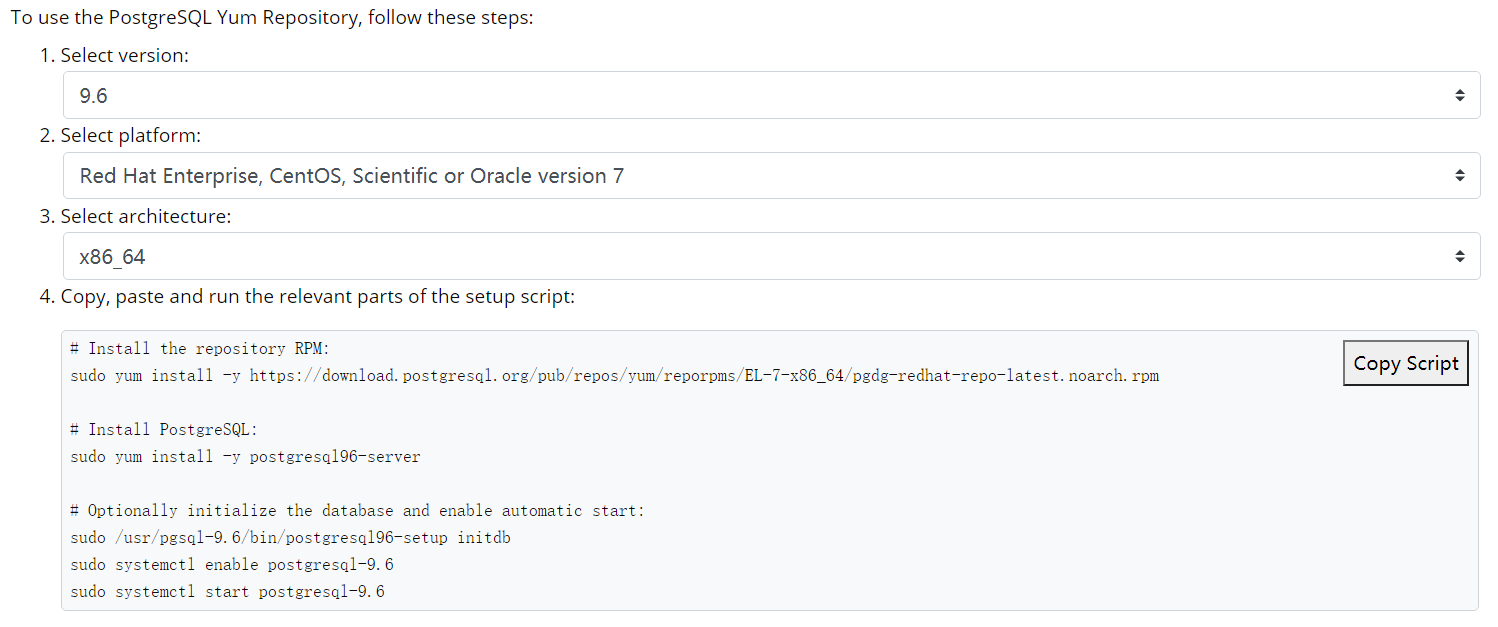Click the postgresql96-setup initdb command line

[291, 537]
